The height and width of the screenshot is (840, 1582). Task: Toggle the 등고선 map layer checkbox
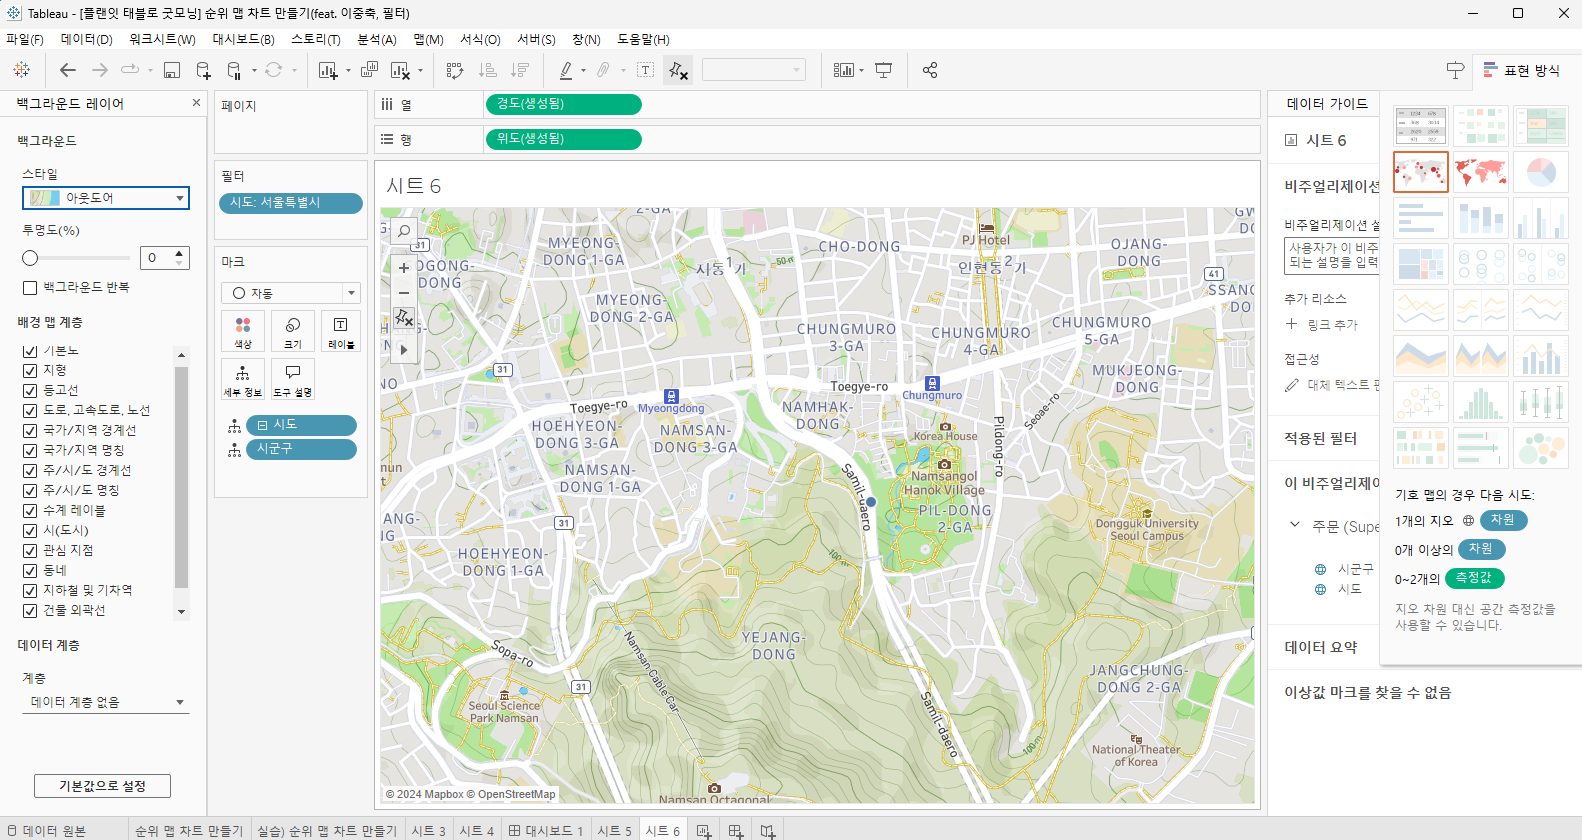(x=30, y=391)
